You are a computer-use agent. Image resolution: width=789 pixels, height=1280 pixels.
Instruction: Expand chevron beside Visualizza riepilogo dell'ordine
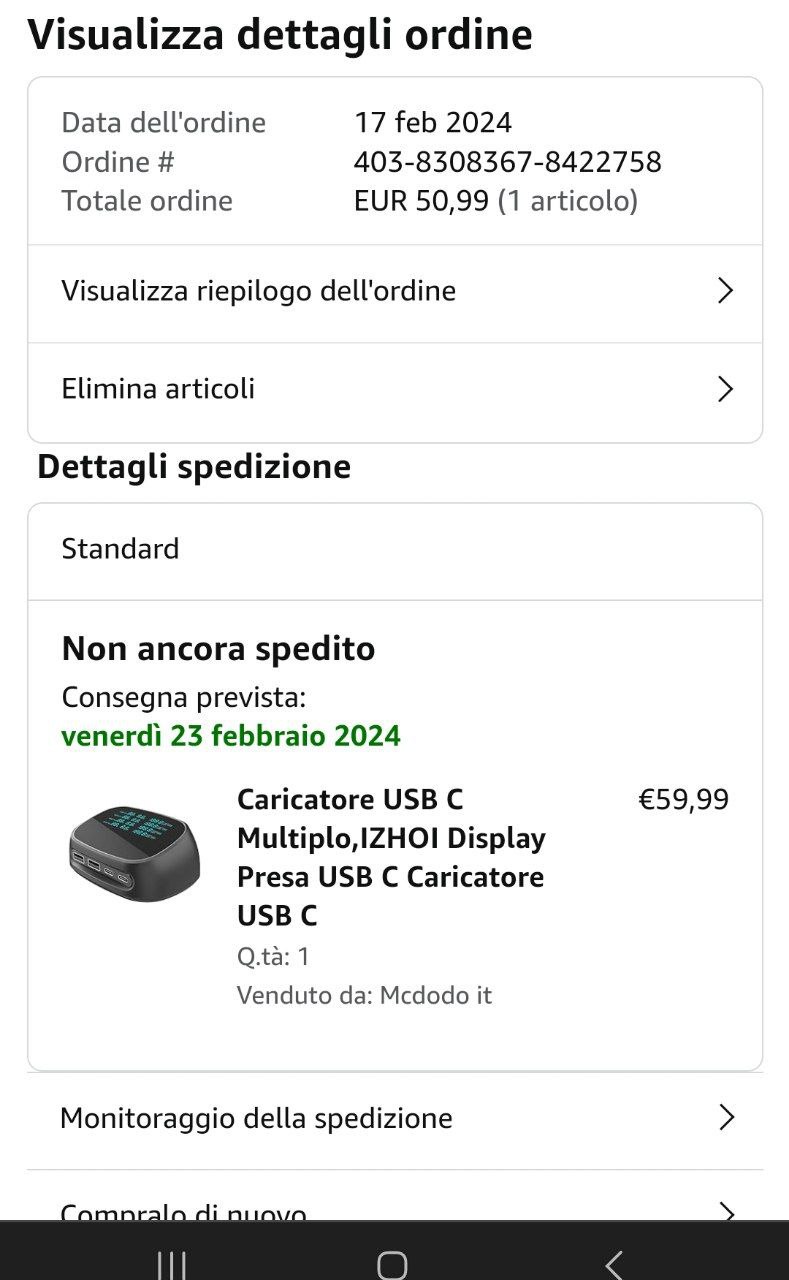tap(726, 291)
